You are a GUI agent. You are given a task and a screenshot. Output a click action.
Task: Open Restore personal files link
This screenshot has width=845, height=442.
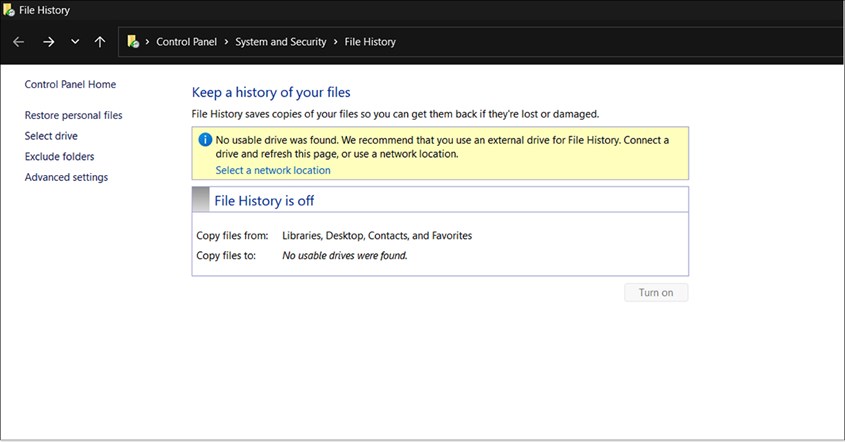click(x=73, y=115)
